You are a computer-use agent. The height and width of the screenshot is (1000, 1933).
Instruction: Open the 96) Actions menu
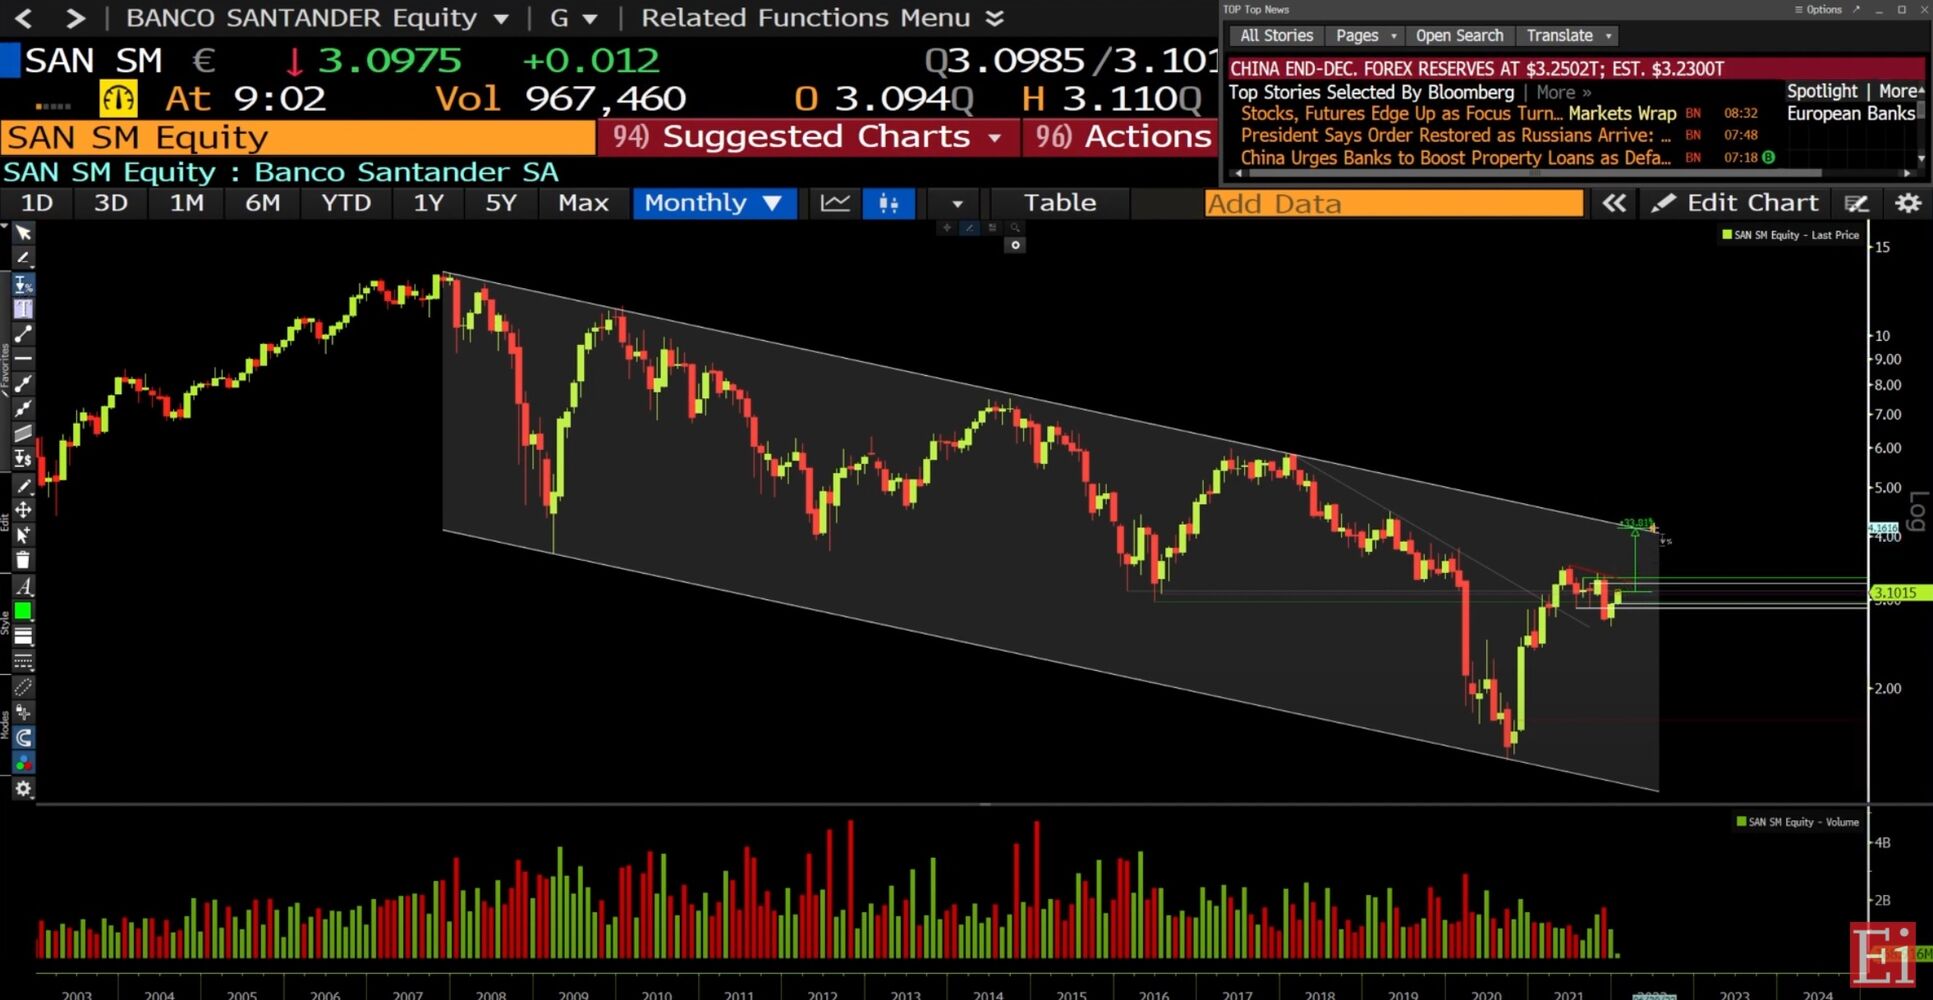point(1120,137)
